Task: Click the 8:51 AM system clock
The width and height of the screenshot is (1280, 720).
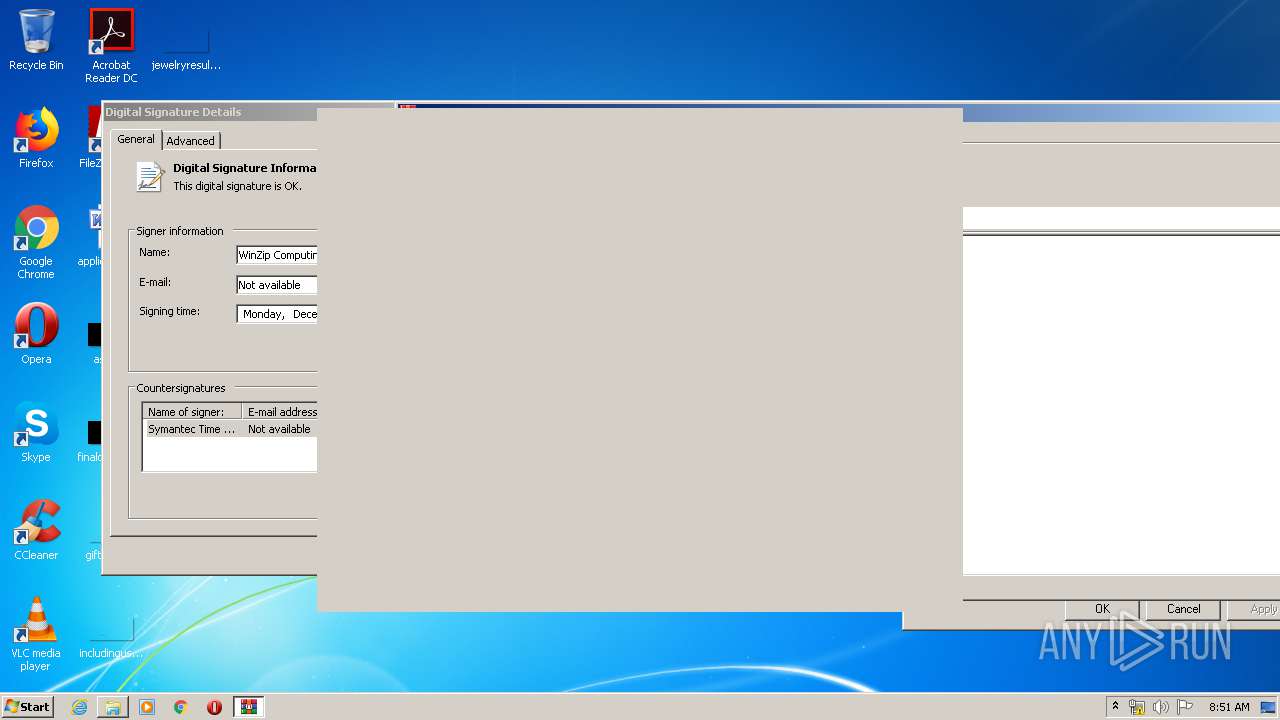Action: pos(1229,707)
